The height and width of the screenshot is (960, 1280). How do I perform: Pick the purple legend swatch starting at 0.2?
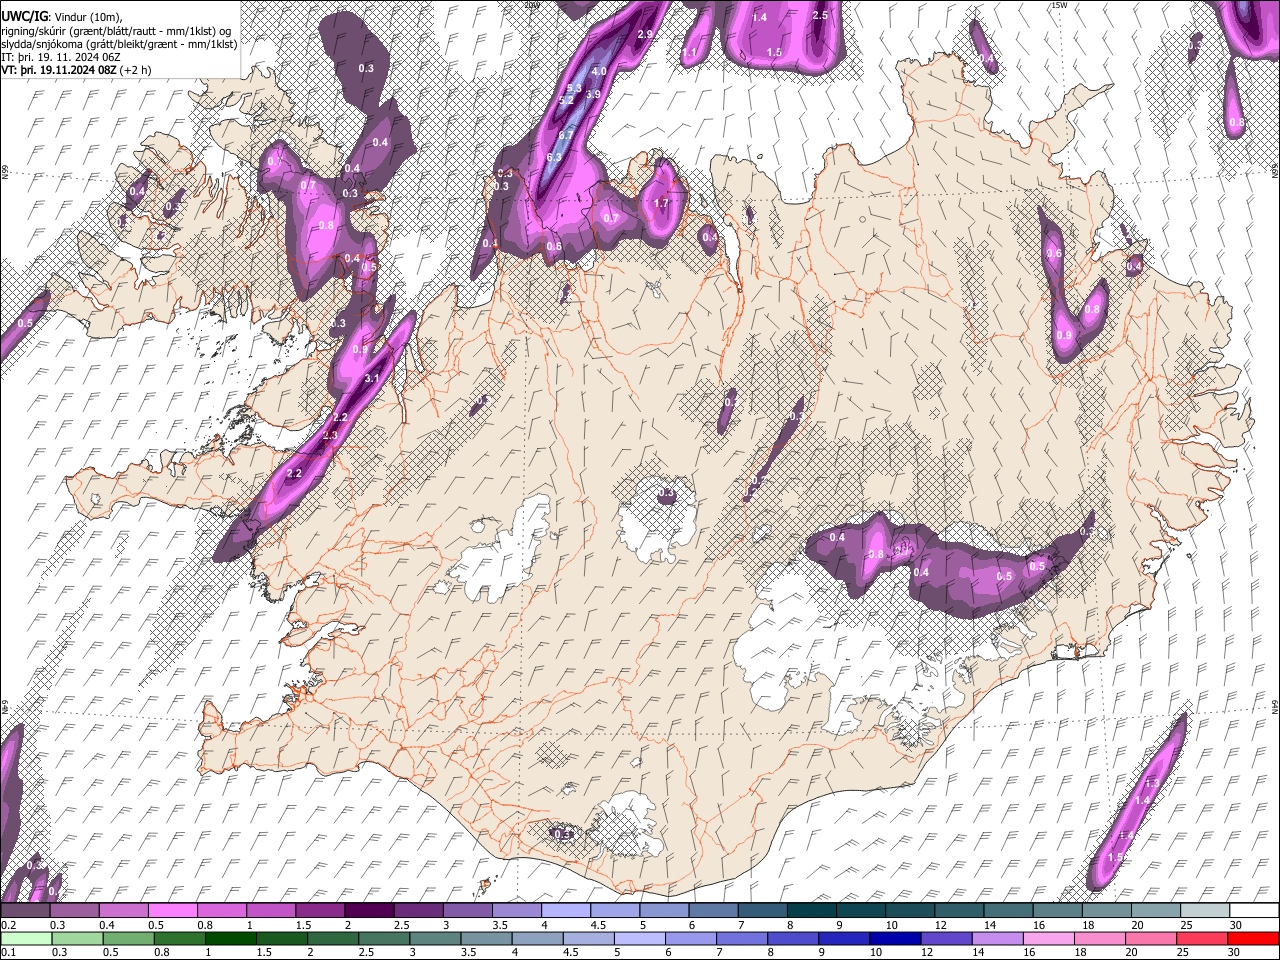[x=27, y=911]
